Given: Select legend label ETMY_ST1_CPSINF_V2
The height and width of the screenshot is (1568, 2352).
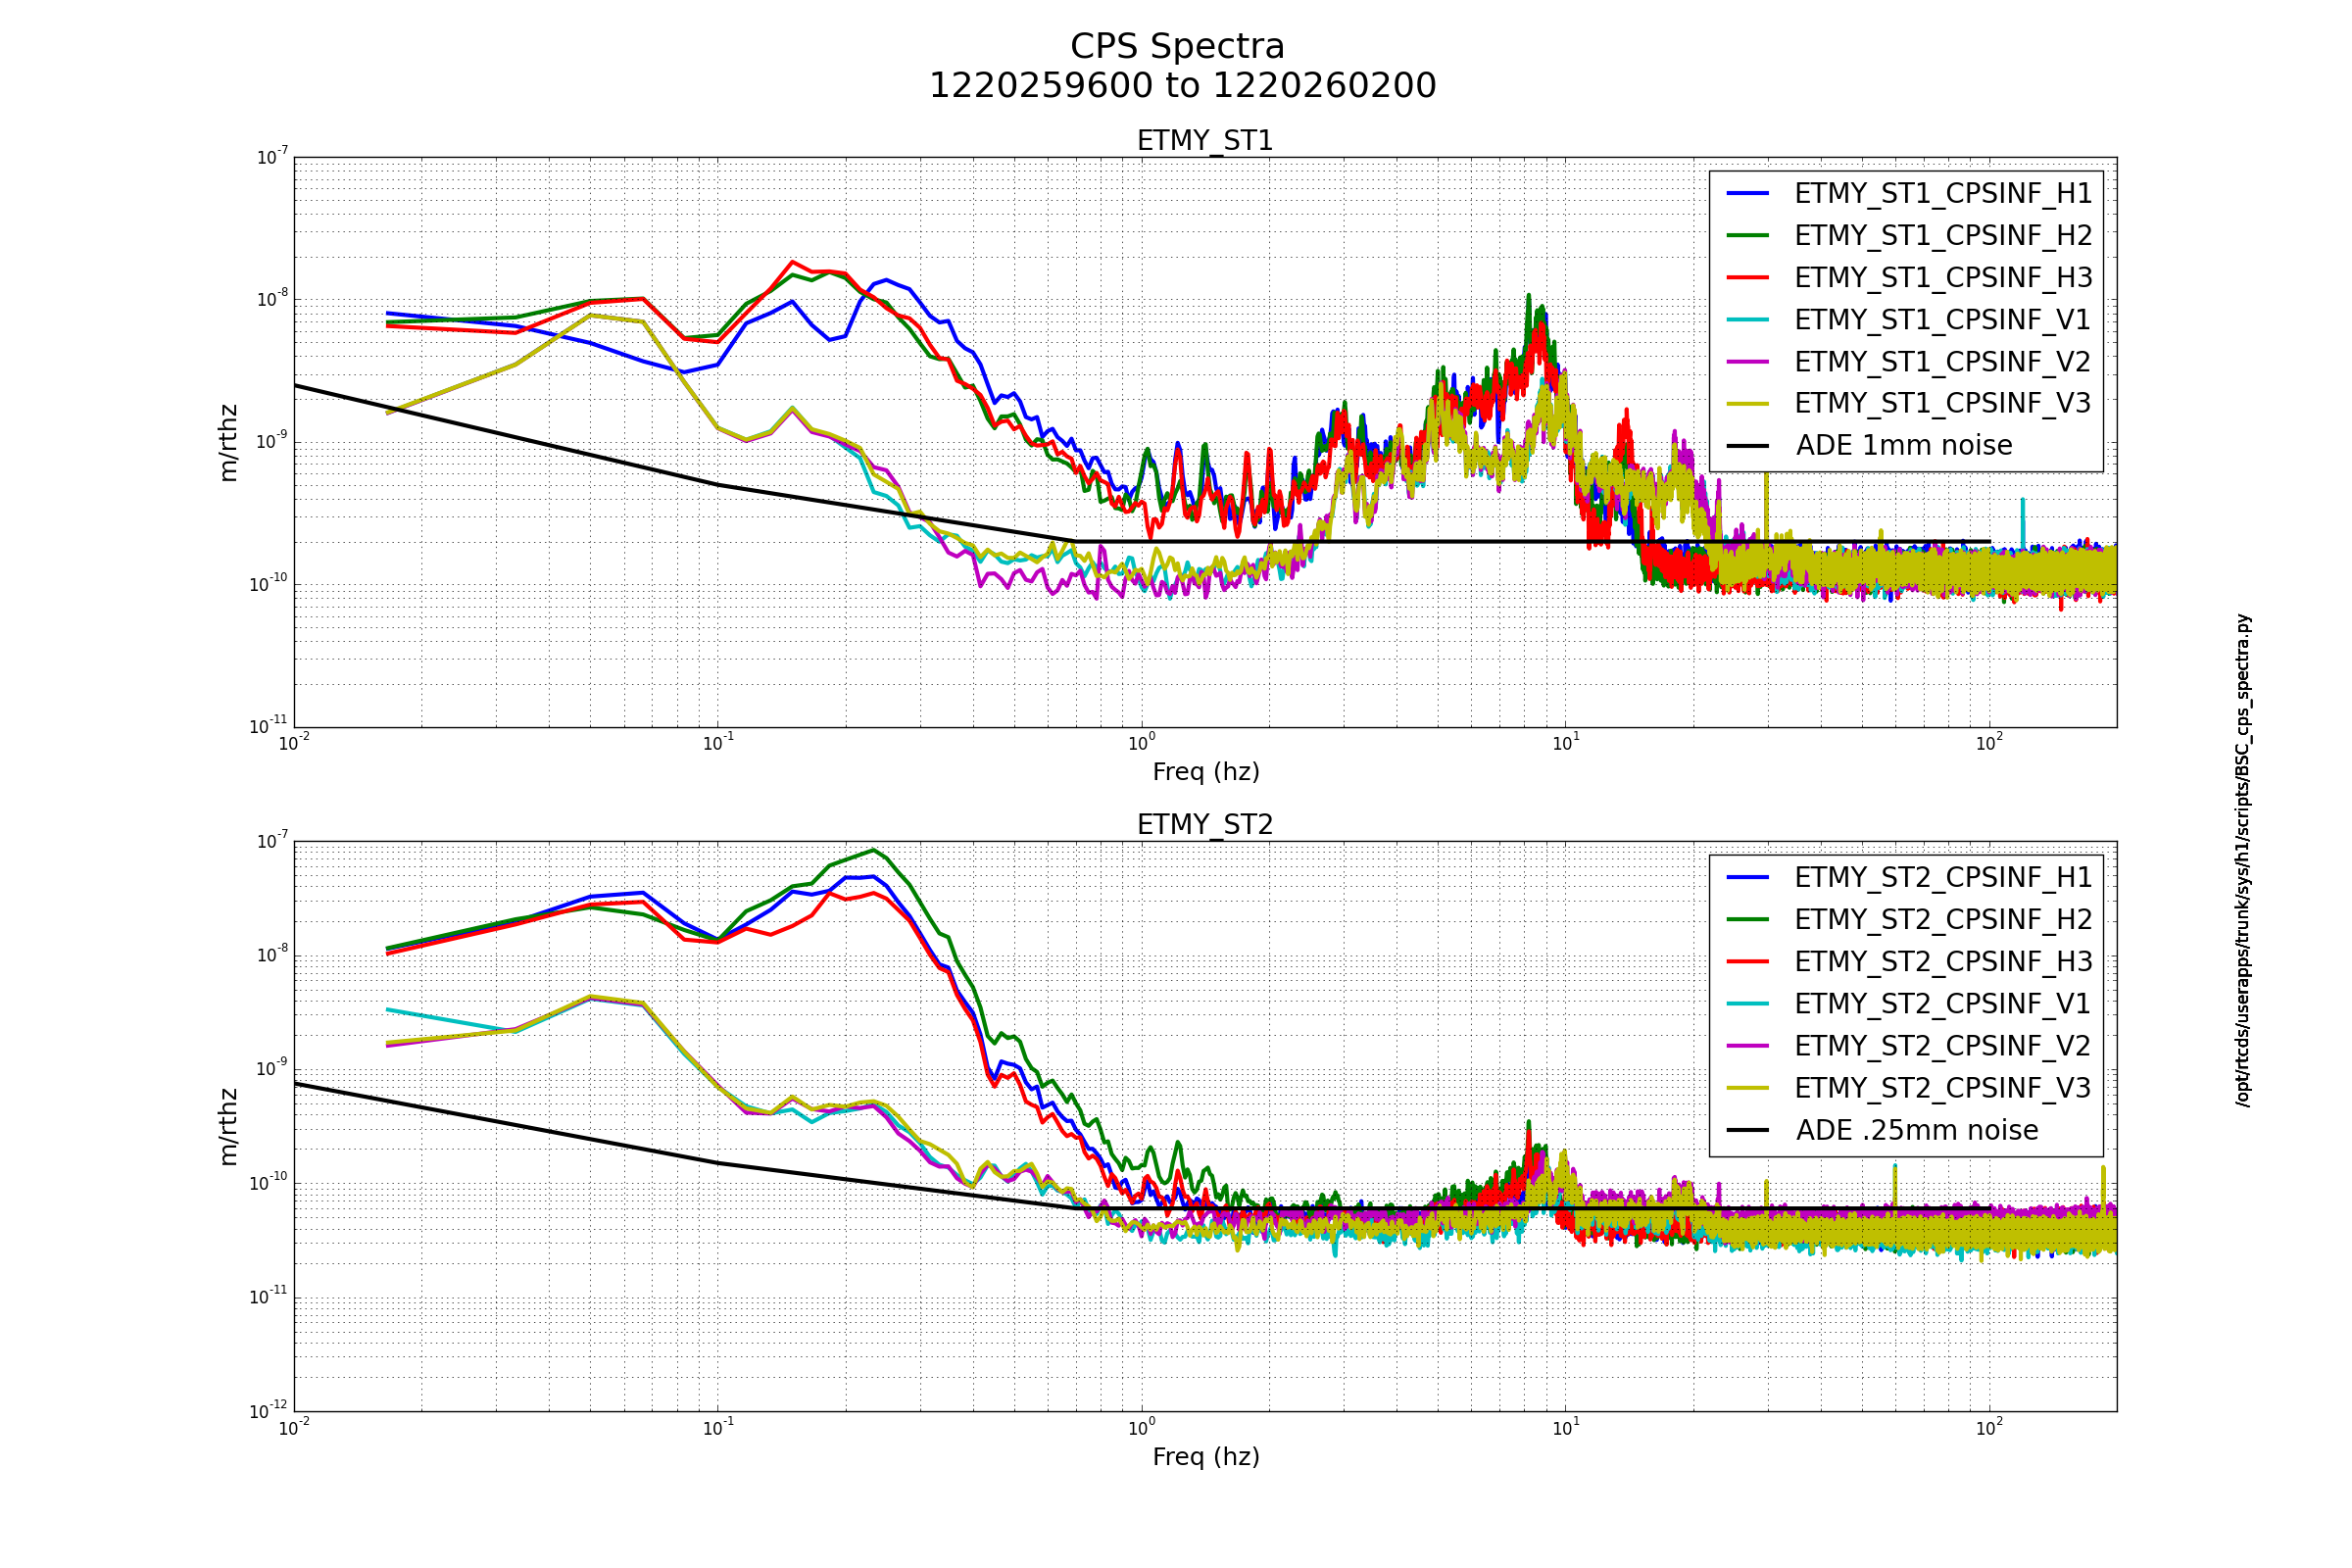Looking at the screenshot, I should point(1942,361).
